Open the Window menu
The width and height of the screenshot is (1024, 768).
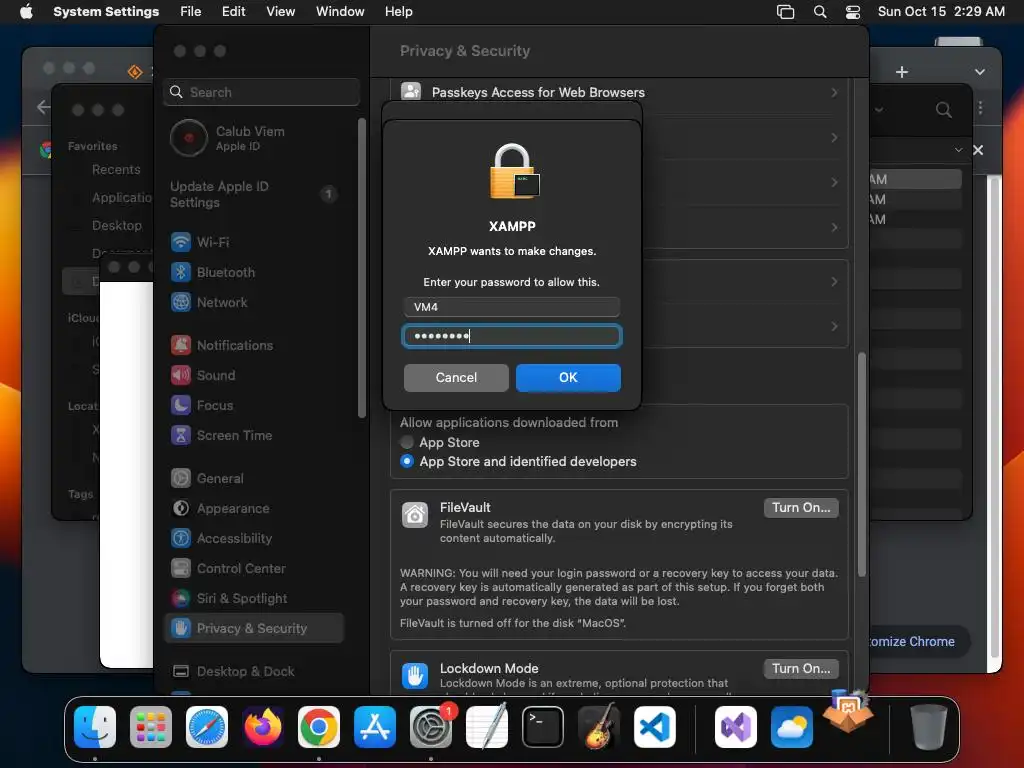pyautogui.click(x=340, y=11)
